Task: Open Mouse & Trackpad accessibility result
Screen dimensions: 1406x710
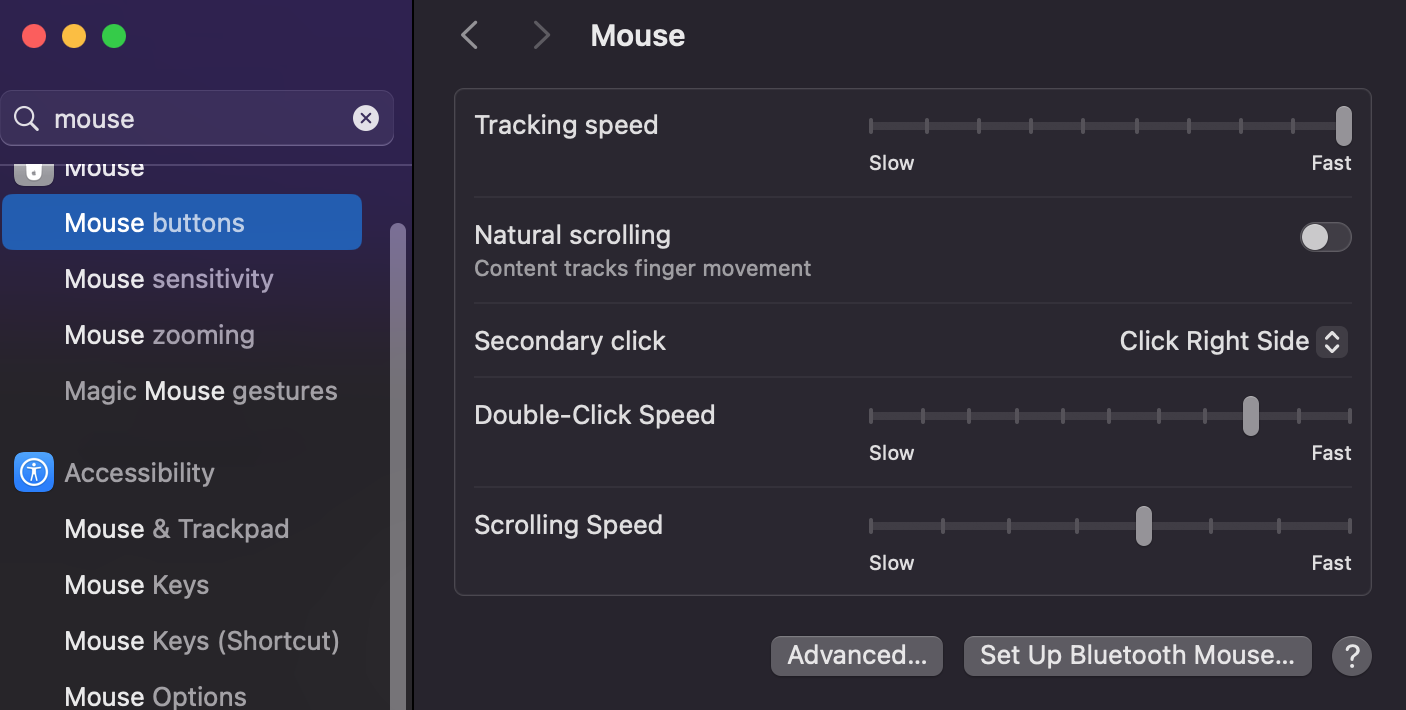Action: coord(177,529)
